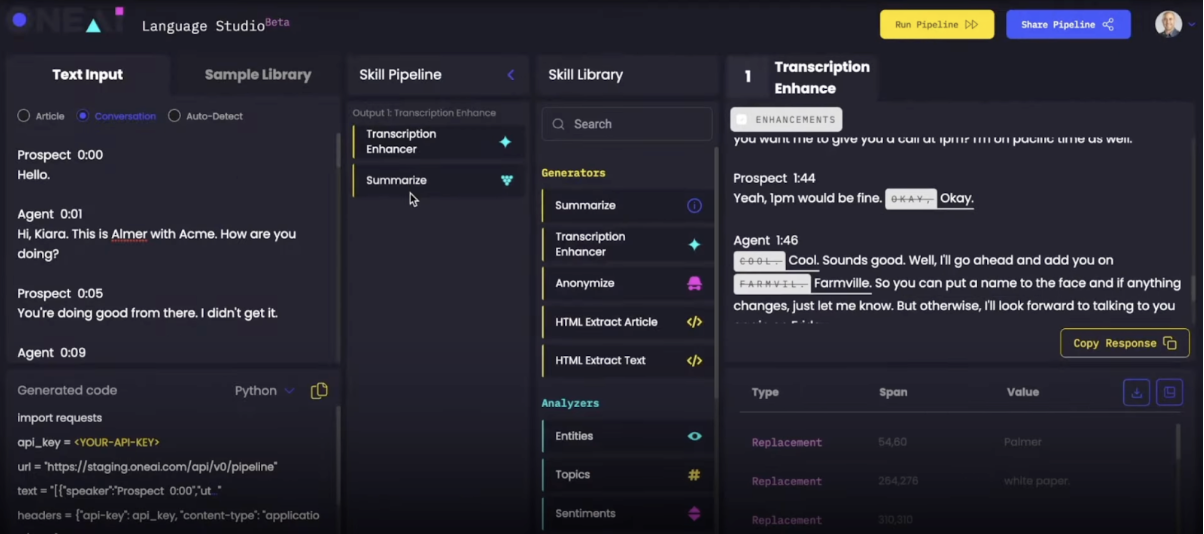The height and width of the screenshot is (534, 1204).
Task: Click the Copy Response button
Action: pos(1124,343)
